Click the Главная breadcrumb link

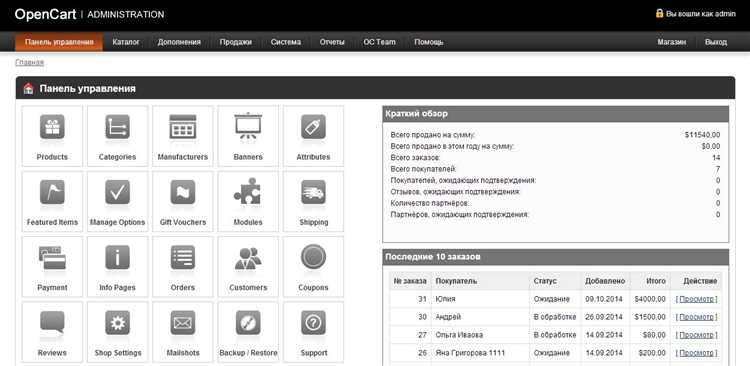(x=30, y=62)
